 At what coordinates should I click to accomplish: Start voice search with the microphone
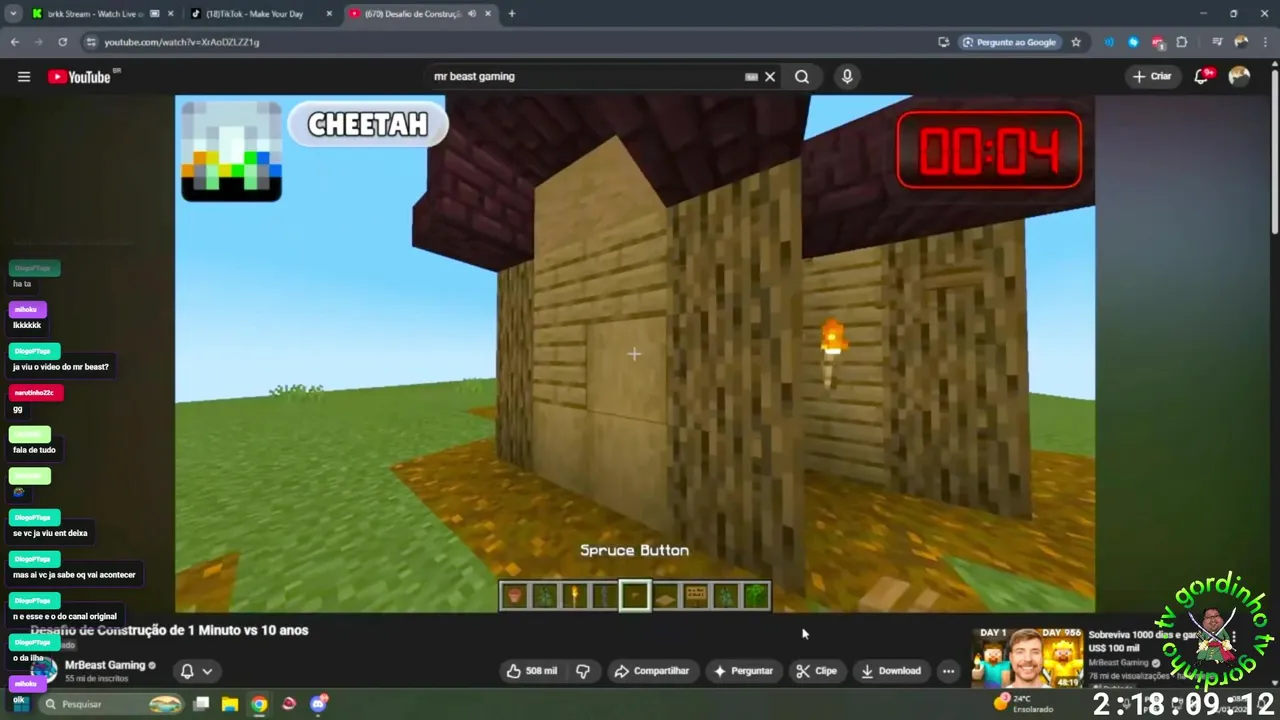point(847,77)
